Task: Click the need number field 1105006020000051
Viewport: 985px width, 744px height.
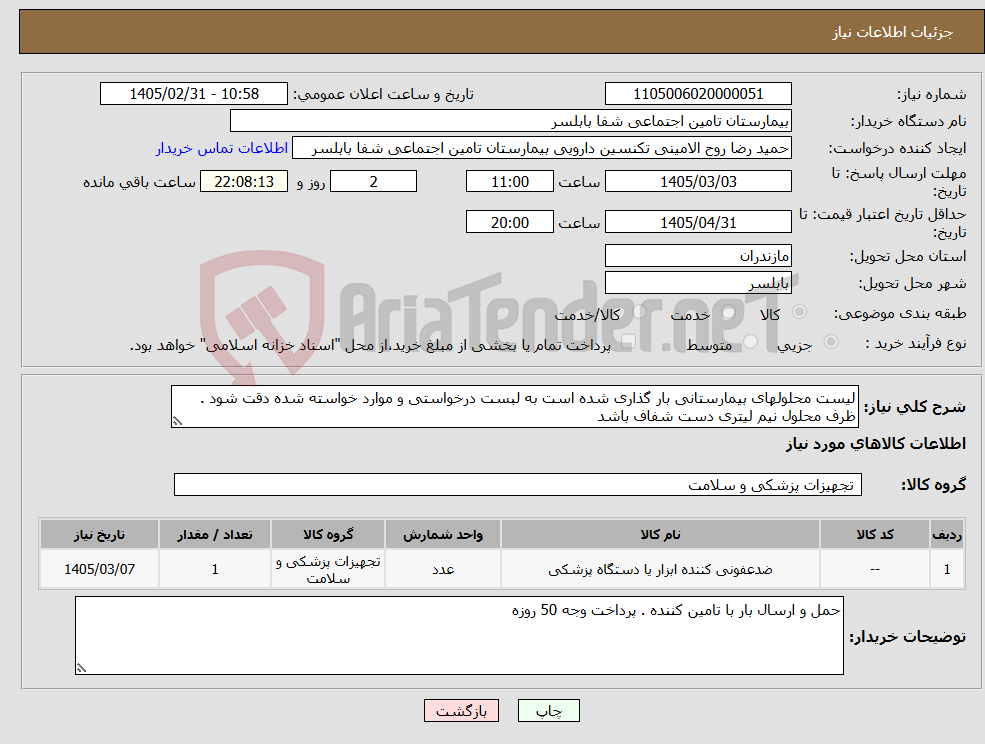Action: point(698,94)
